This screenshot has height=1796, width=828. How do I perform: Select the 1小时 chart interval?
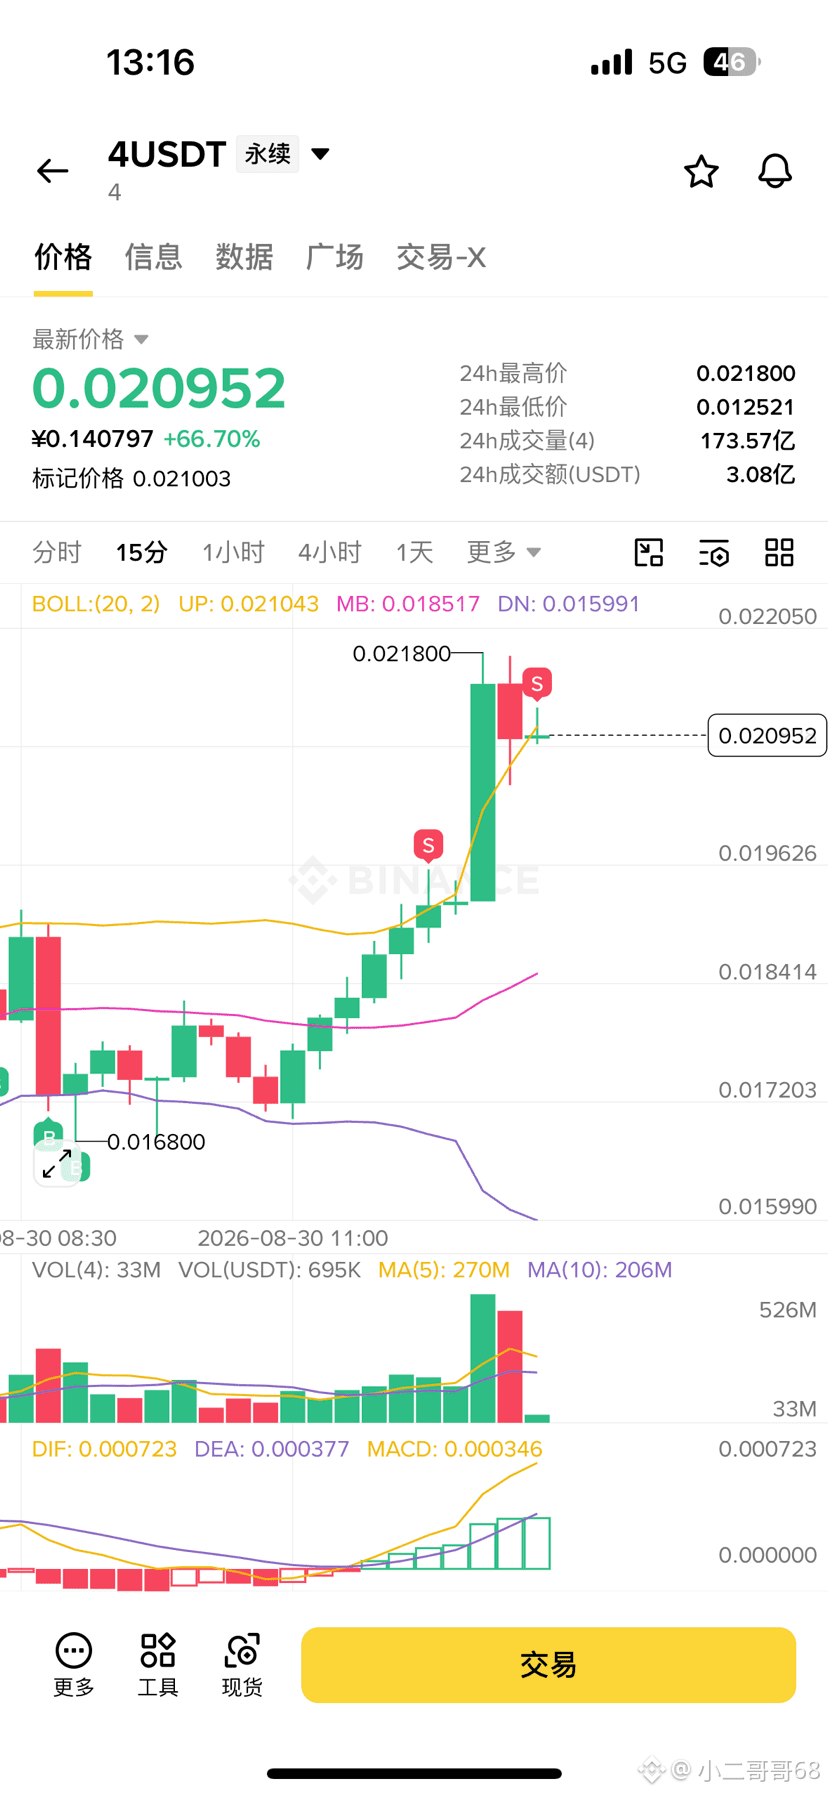coord(233,552)
